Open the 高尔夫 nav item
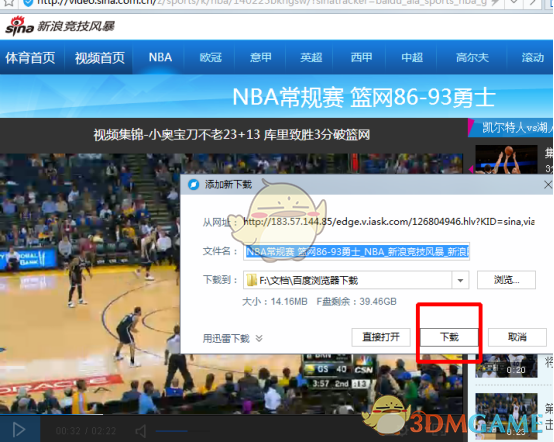 click(472, 57)
